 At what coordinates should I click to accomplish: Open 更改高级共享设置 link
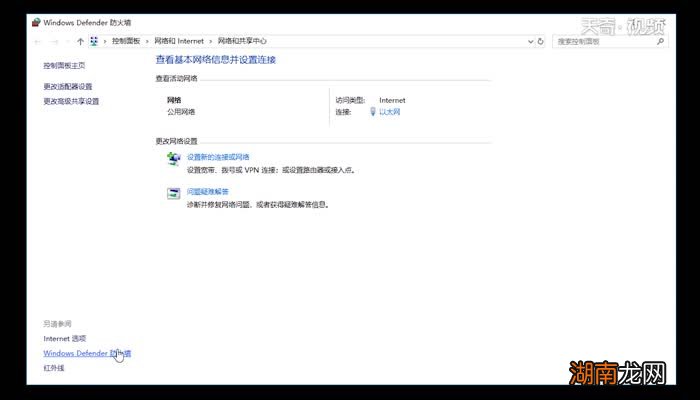[x=71, y=101]
